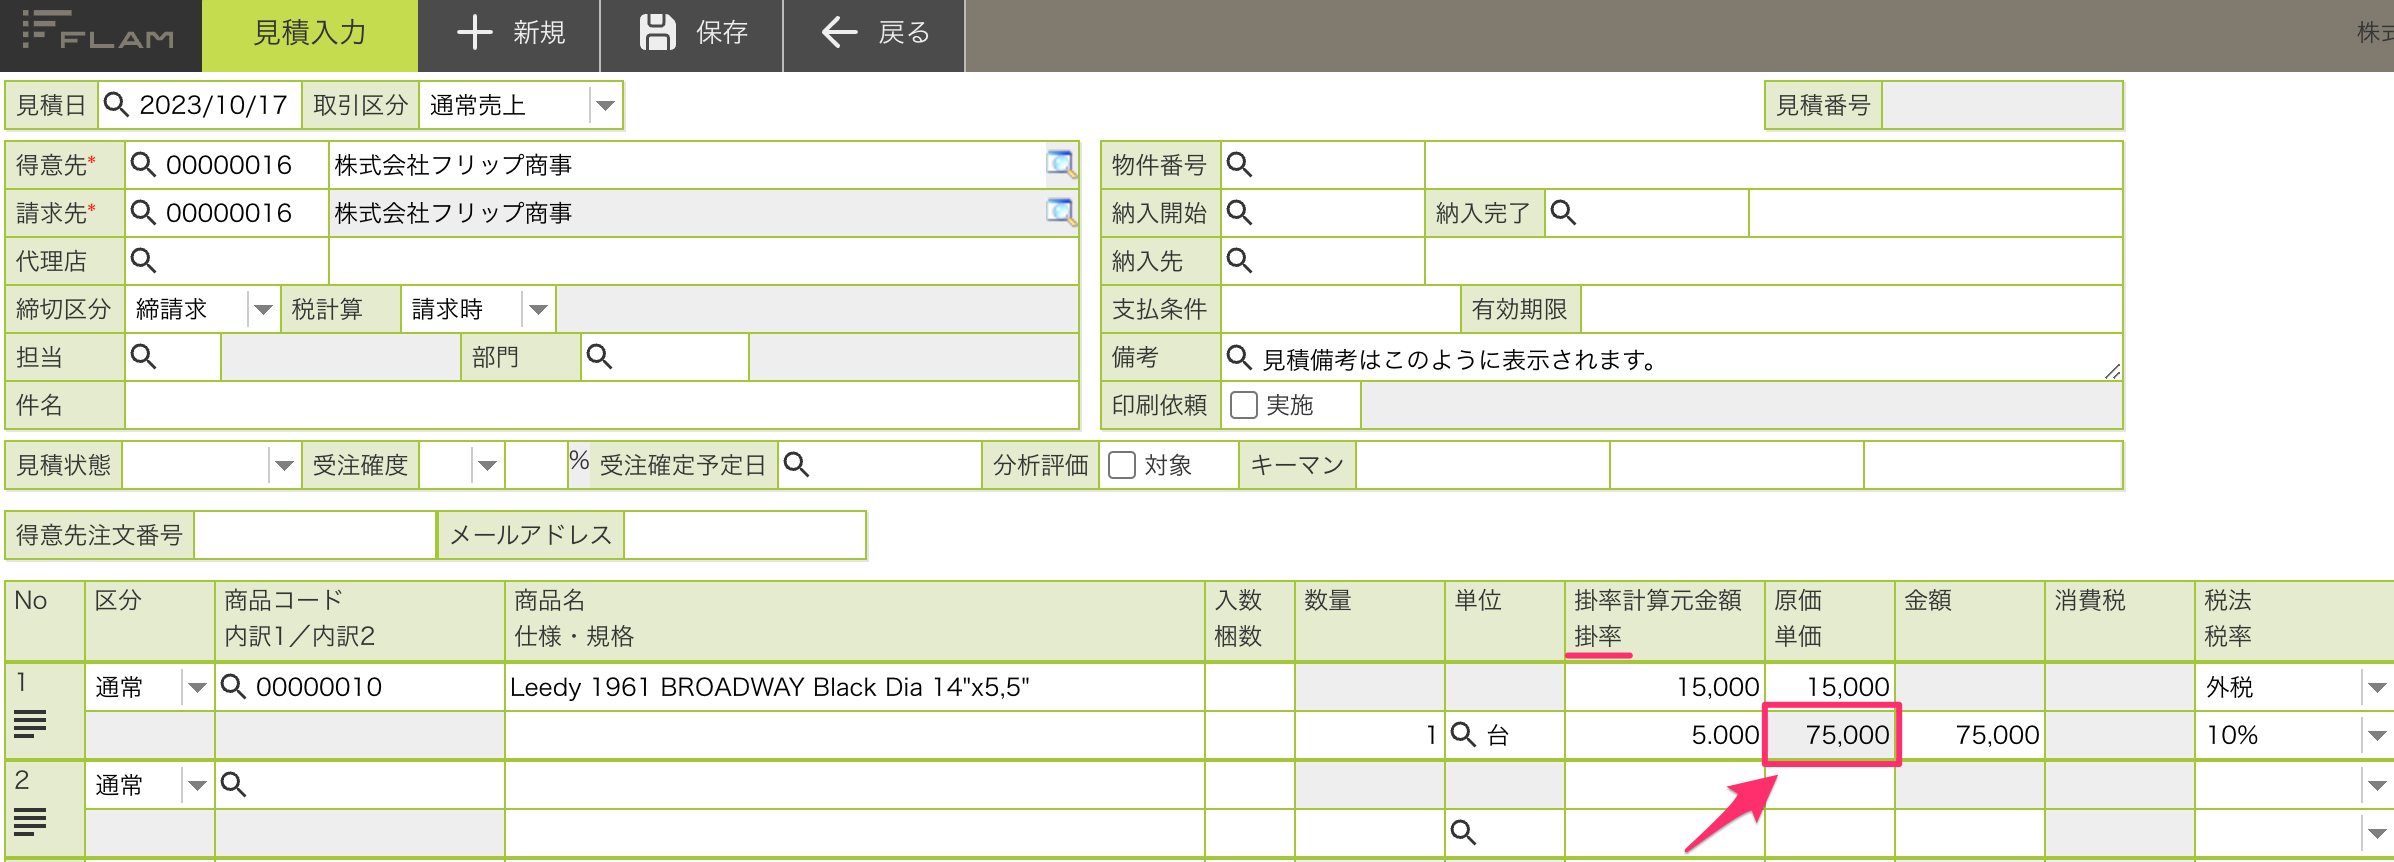Click row 1 掛率 5.000 cell
Image resolution: width=2394 pixels, height=862 pixels.
[1665, 735]
